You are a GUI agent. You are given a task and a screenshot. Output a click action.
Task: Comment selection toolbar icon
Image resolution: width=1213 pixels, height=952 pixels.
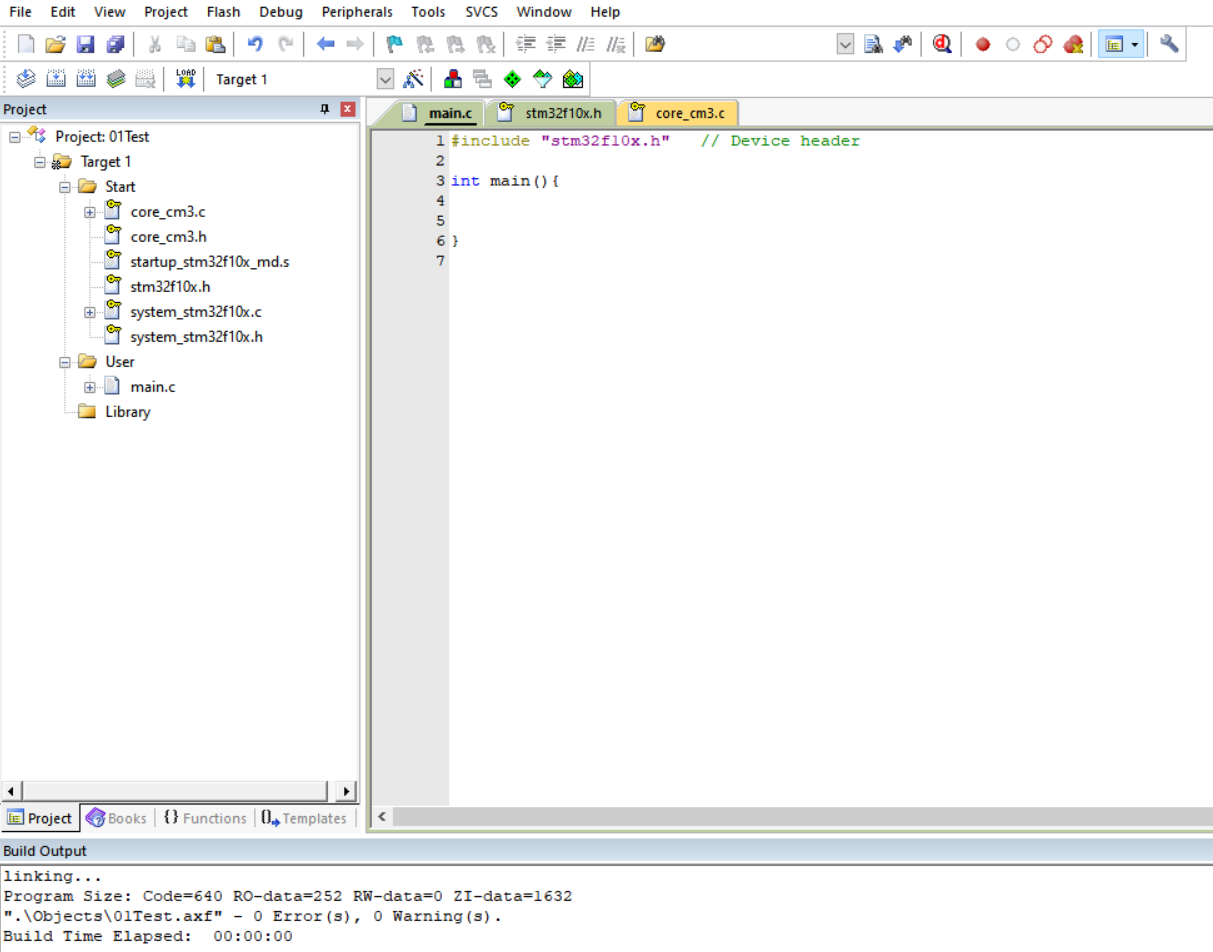[586, 44]
